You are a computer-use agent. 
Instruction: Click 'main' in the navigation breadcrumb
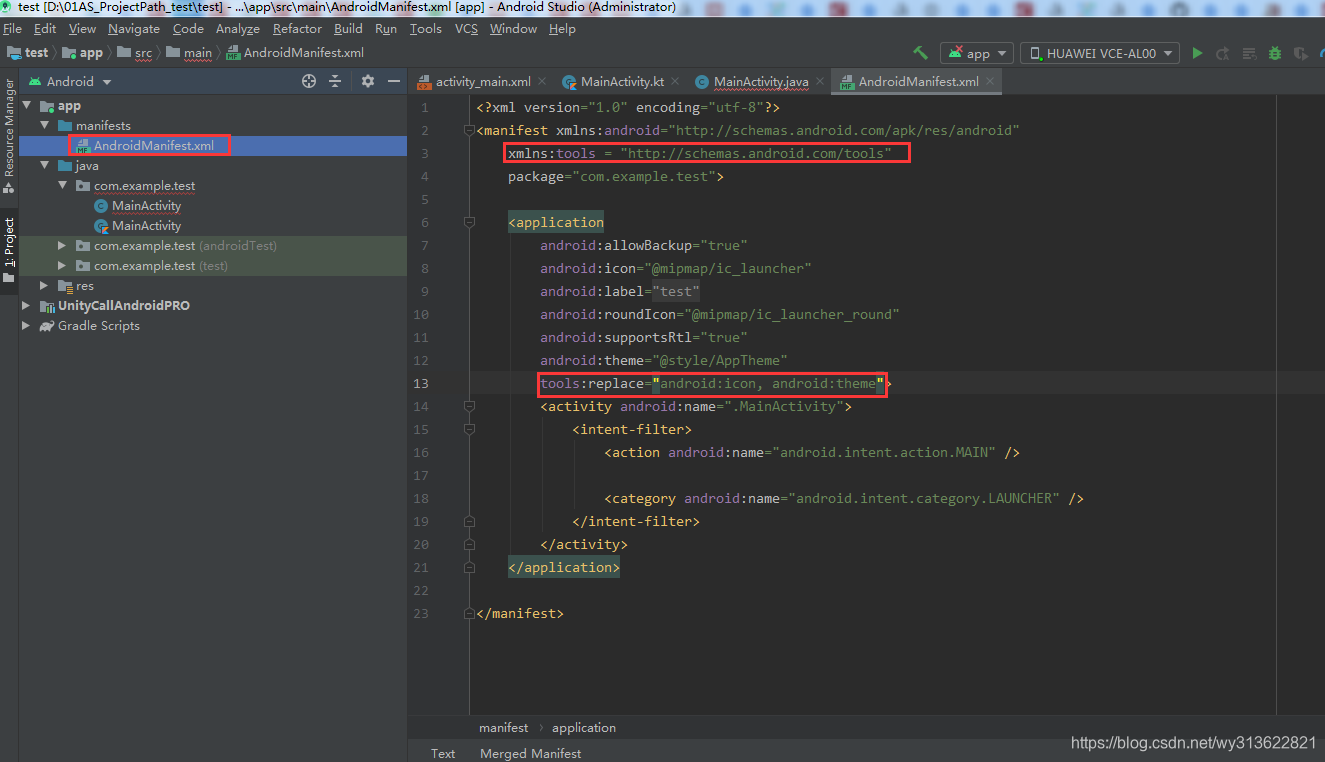[198, 53]
